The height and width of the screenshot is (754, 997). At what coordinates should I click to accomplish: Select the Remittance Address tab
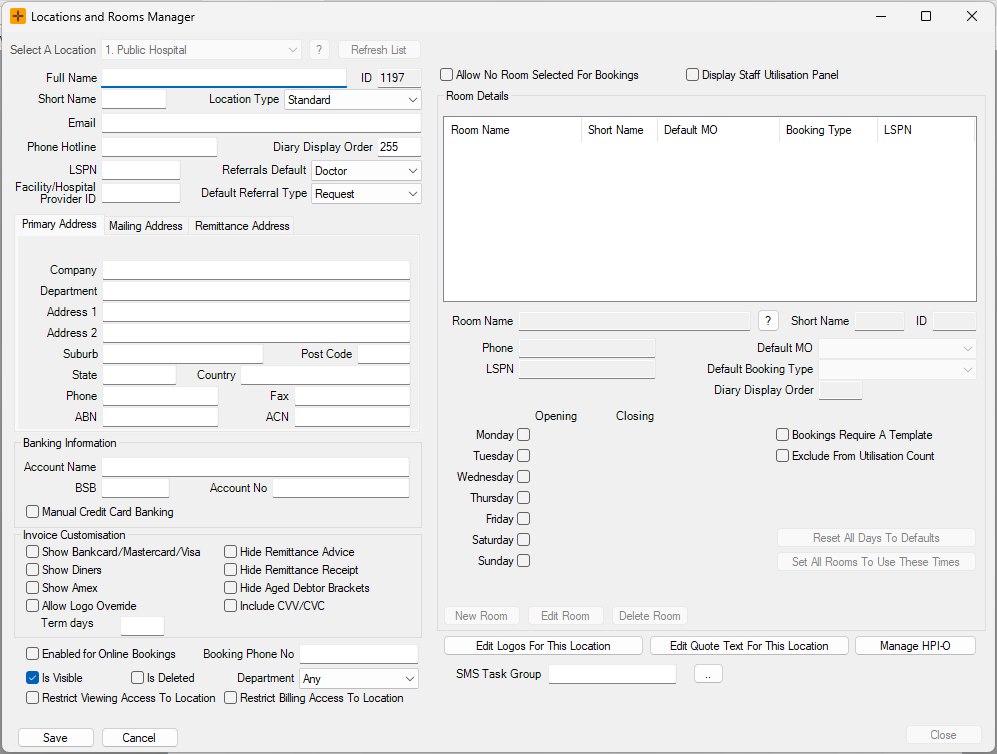pyautogui.click(x=242, y=226)
